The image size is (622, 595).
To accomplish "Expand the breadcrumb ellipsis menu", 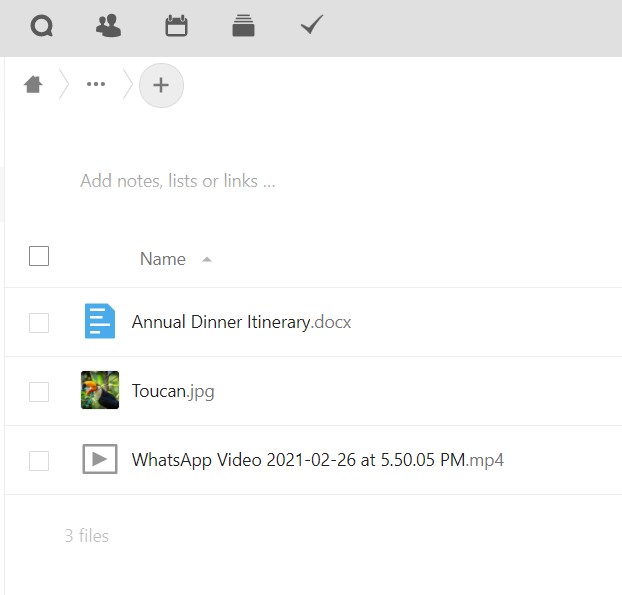I will point(96,85).
